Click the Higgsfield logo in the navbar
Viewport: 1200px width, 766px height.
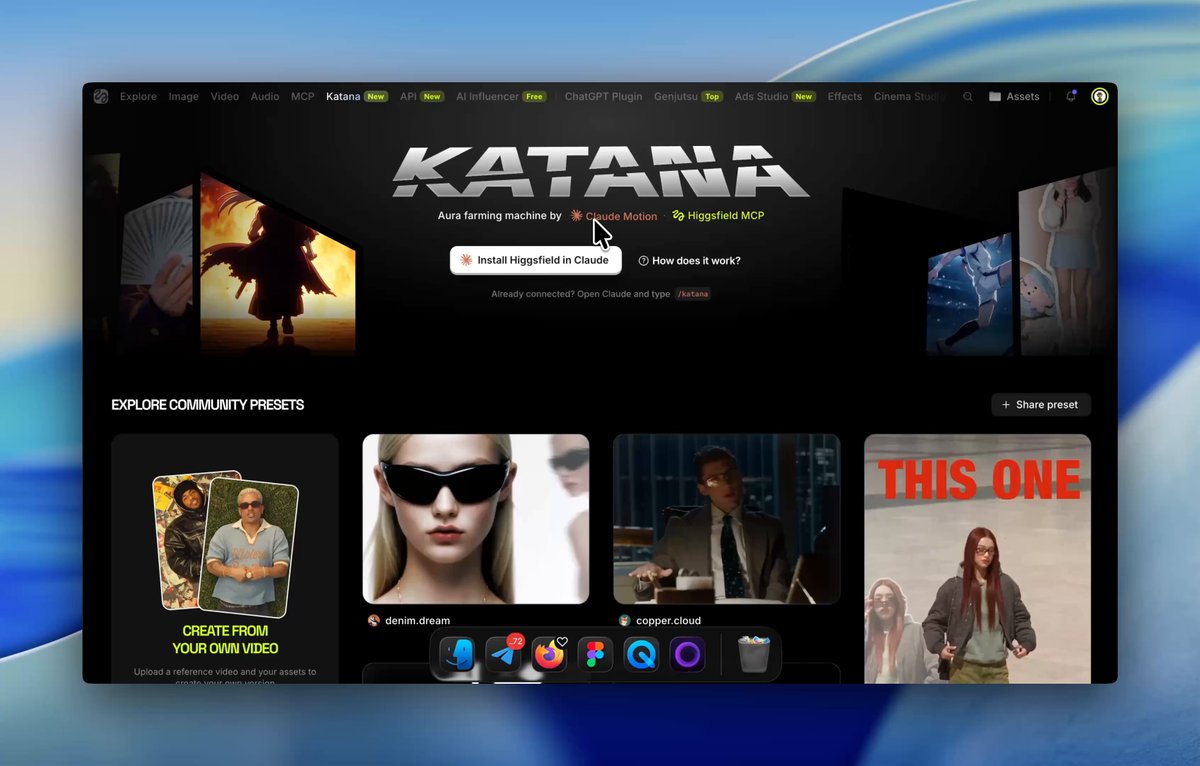[101, 97]
